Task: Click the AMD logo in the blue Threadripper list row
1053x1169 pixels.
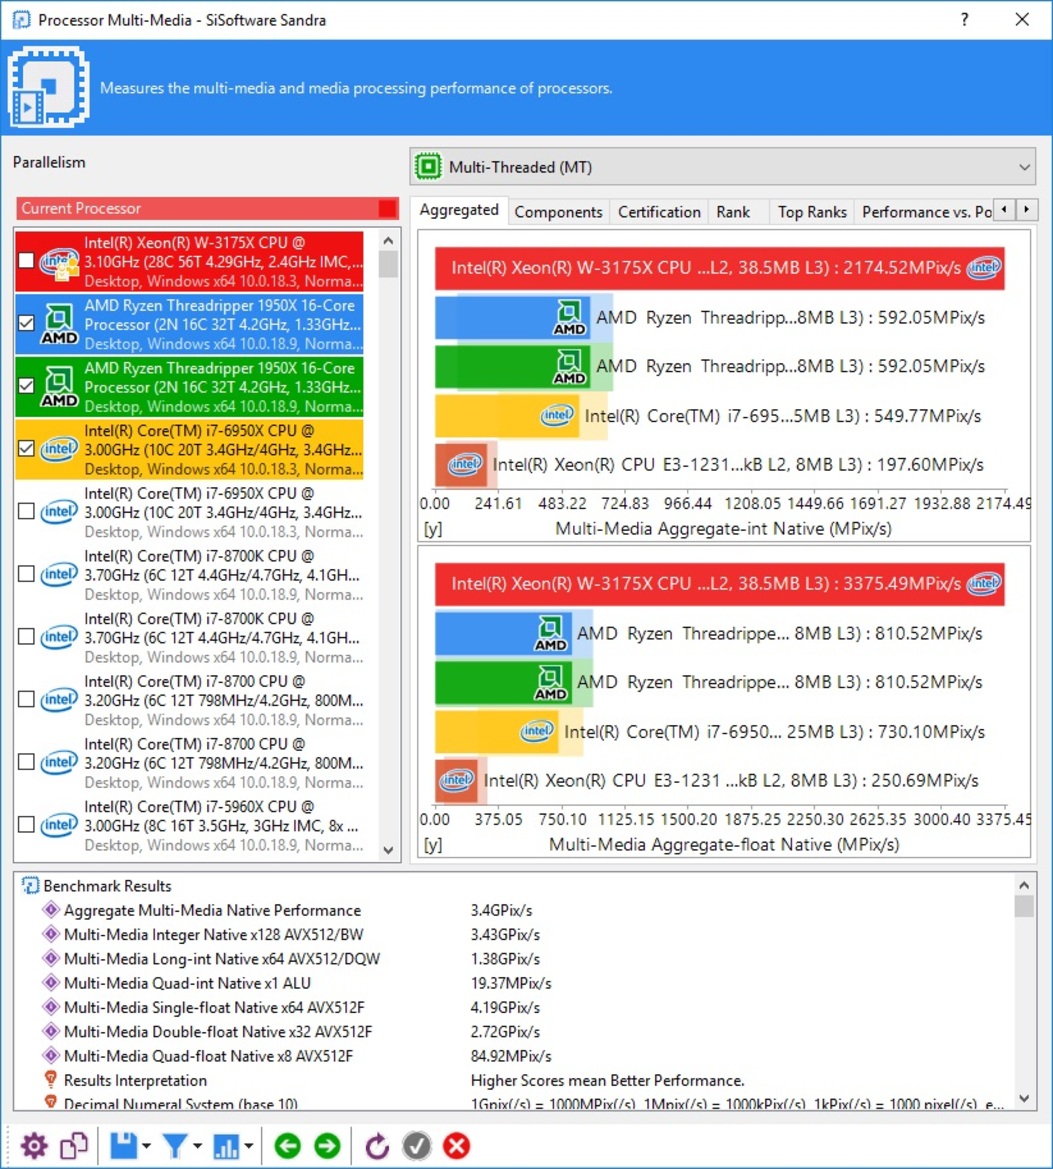Action: point(59,324)
